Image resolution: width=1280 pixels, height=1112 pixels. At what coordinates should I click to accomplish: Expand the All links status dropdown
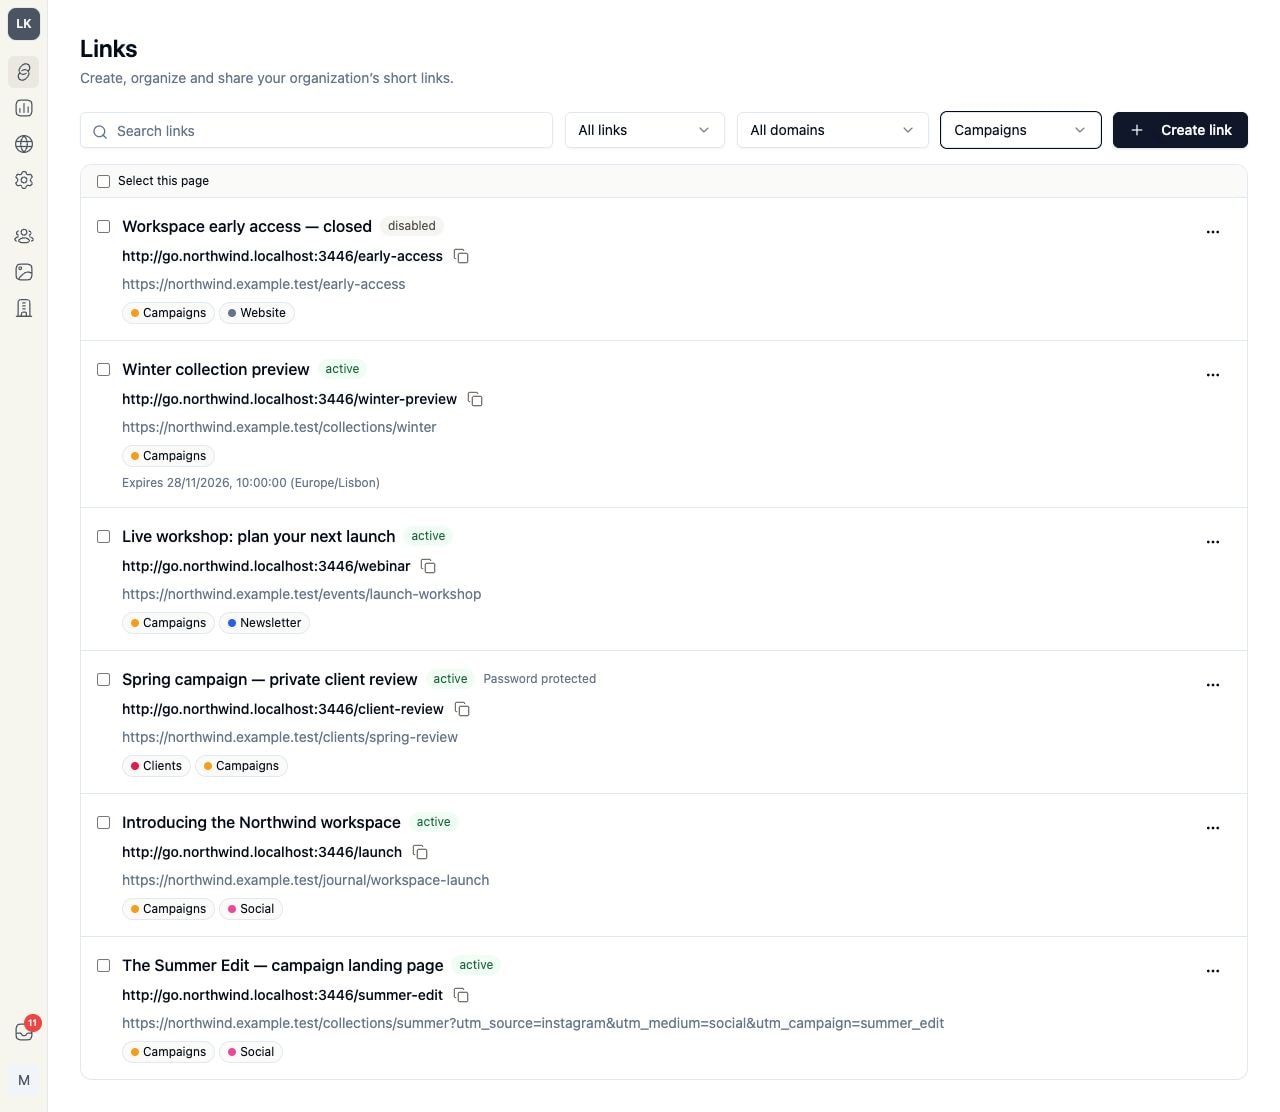[644, 130]
